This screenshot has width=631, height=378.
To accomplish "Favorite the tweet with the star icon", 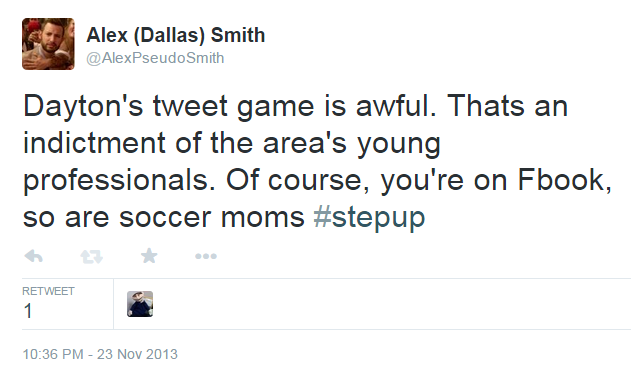I will pyautogui.click(x=149, y=256).
